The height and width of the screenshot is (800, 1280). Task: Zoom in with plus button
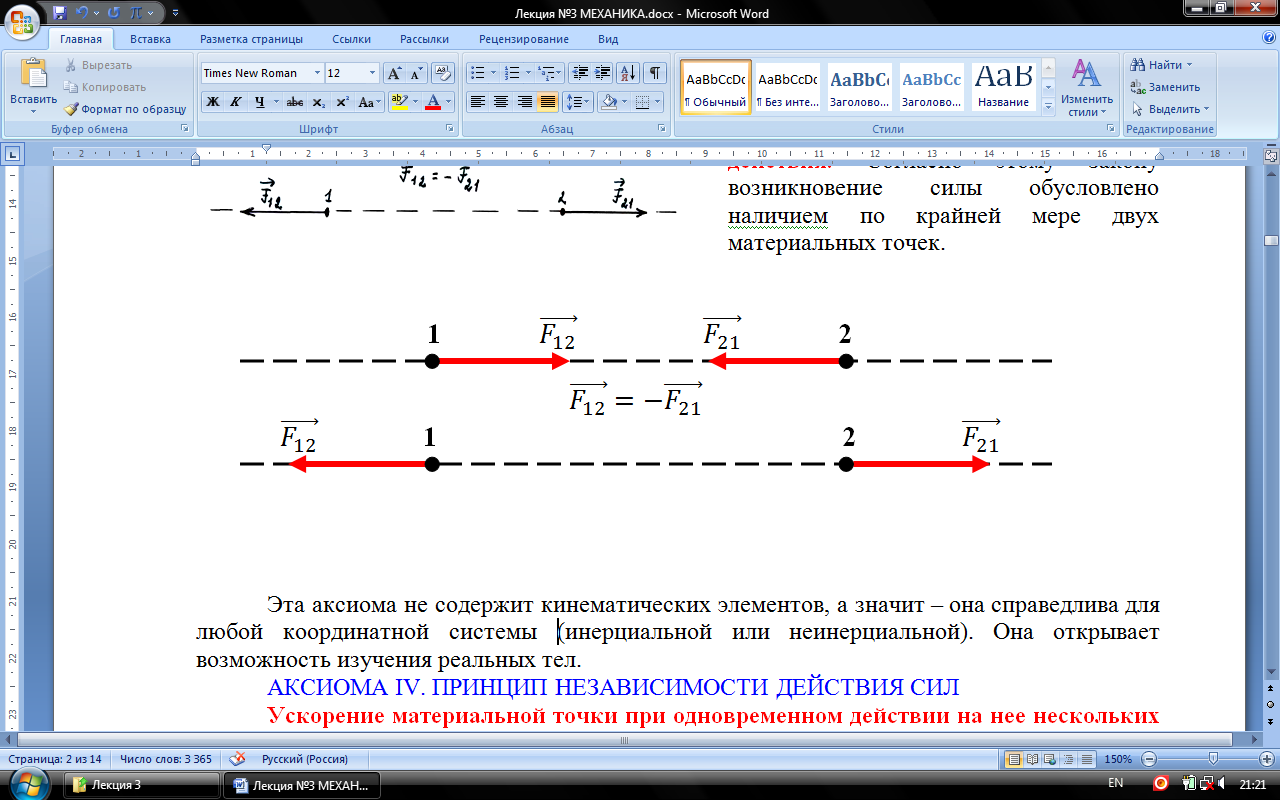coord(1265,759)
